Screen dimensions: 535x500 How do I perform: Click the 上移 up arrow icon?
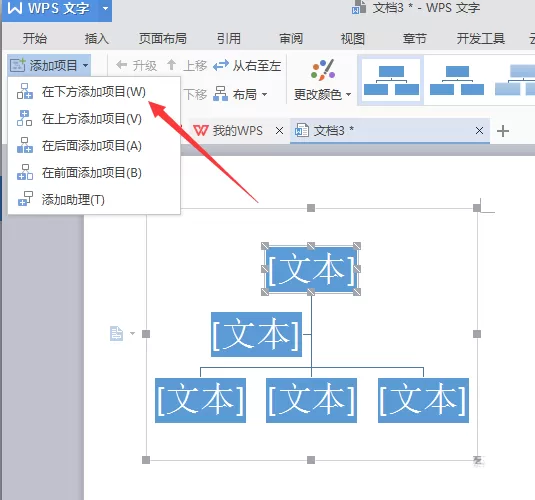point(172,65)
